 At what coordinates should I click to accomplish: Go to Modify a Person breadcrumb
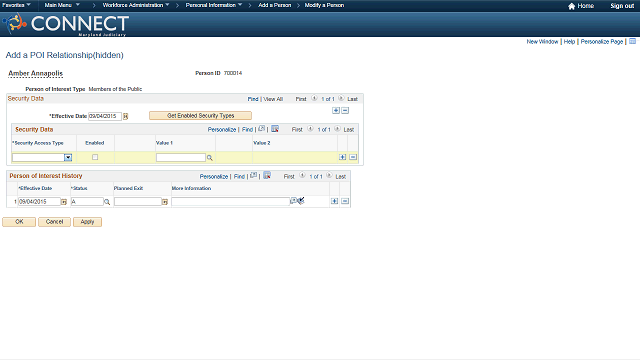click(x=324, y=5)
